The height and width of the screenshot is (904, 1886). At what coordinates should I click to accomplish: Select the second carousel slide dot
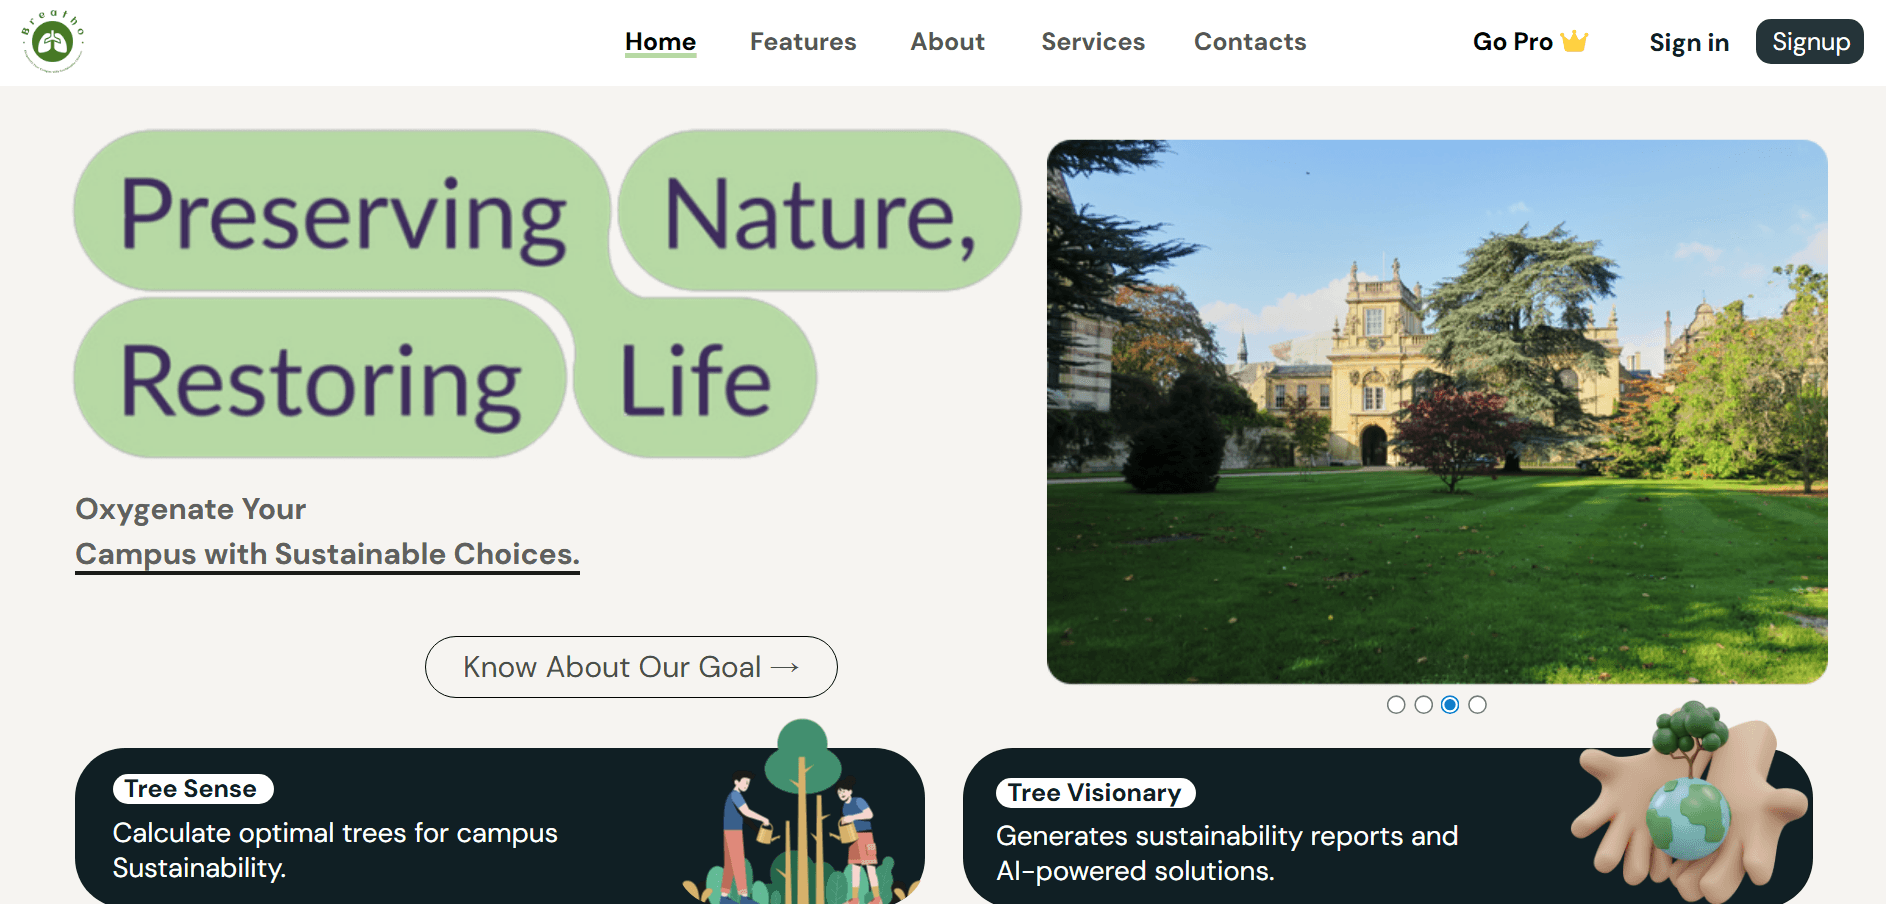click(x=1423, y=705)
